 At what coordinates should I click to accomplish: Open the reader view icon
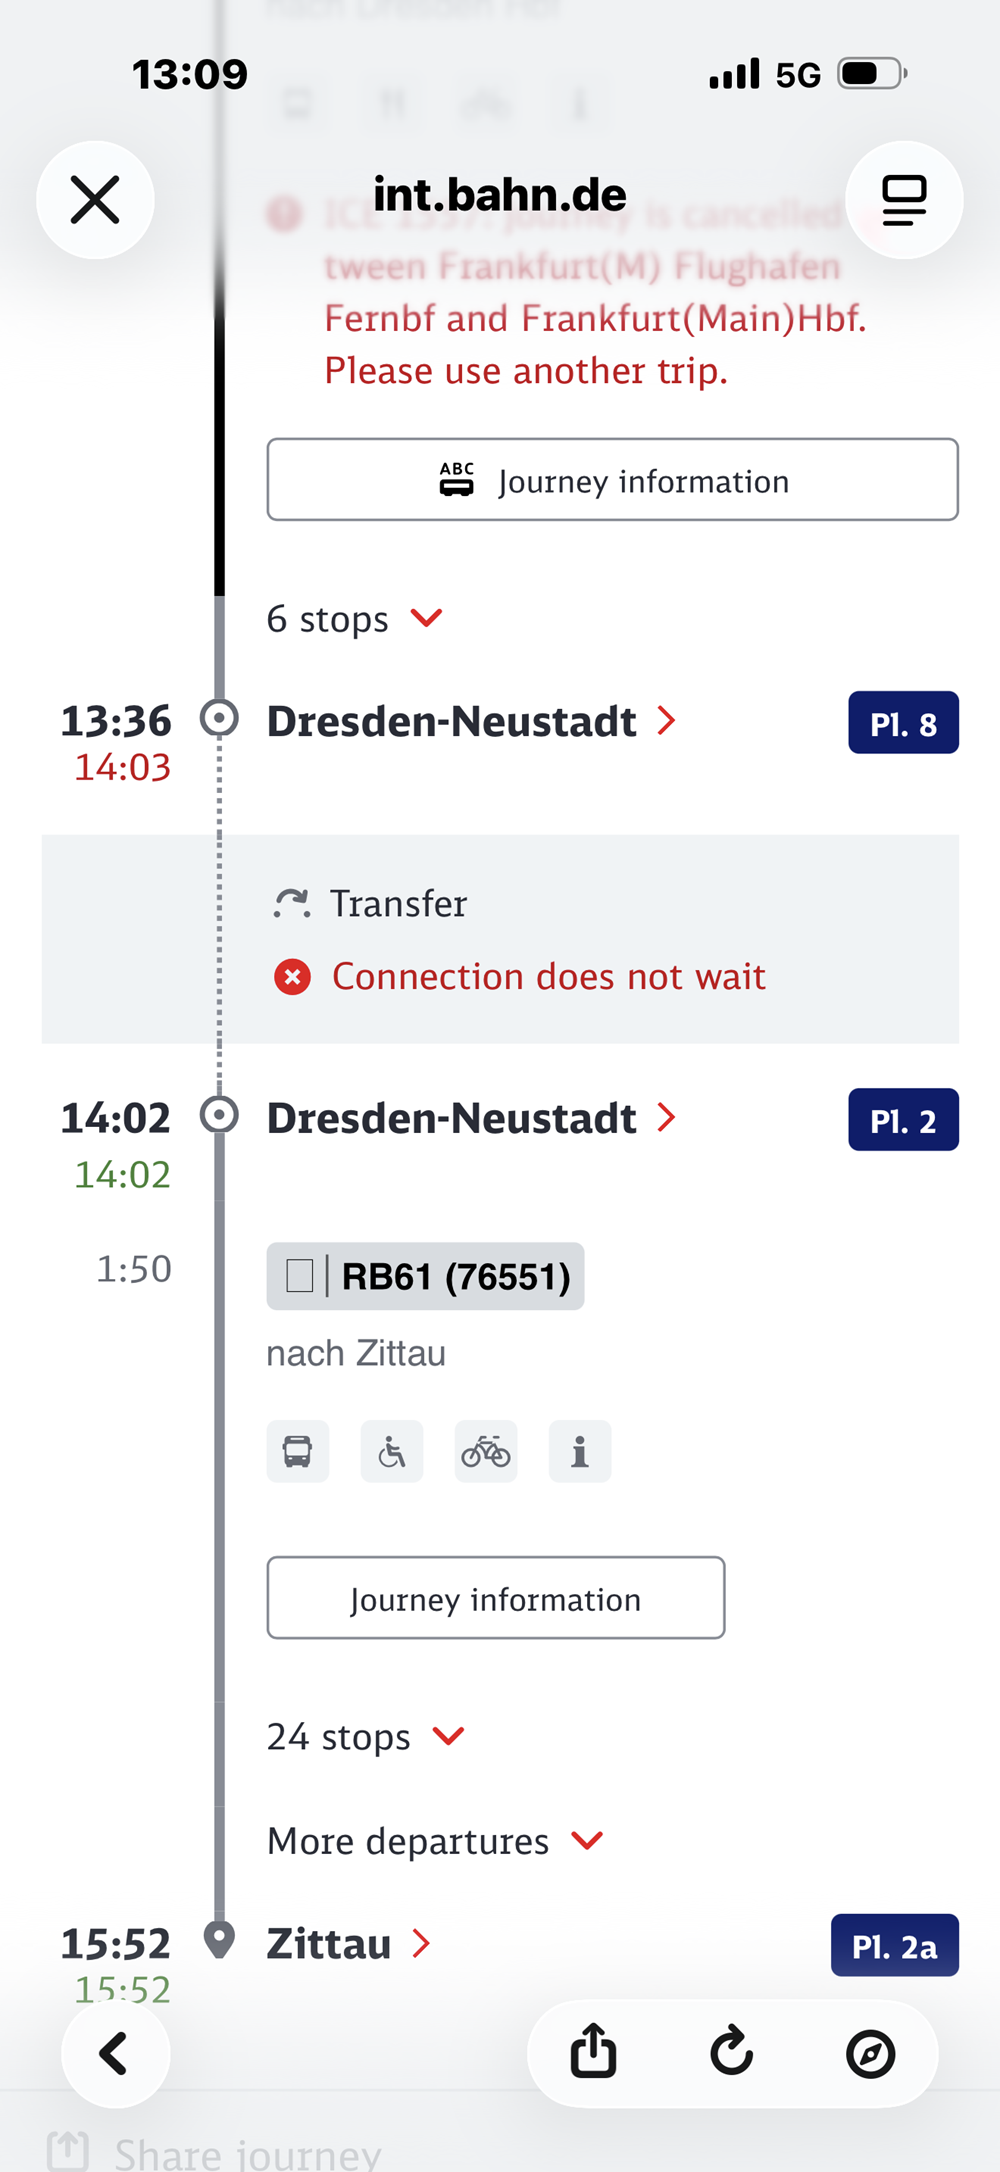tap(904, 200)
